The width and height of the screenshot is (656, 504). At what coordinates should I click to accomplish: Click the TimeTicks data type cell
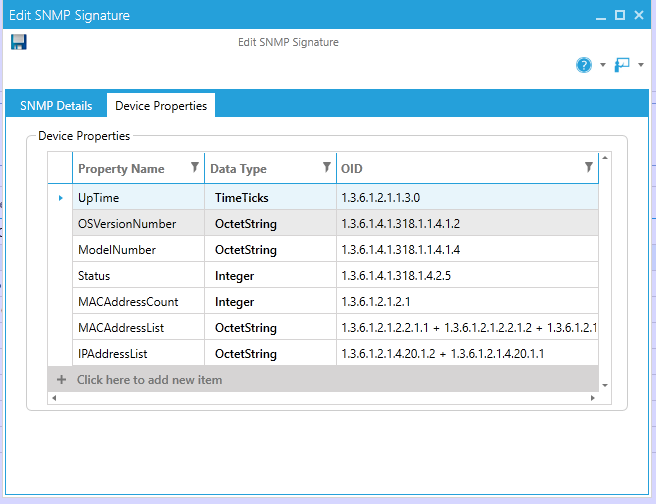click(x=270, y=197)
